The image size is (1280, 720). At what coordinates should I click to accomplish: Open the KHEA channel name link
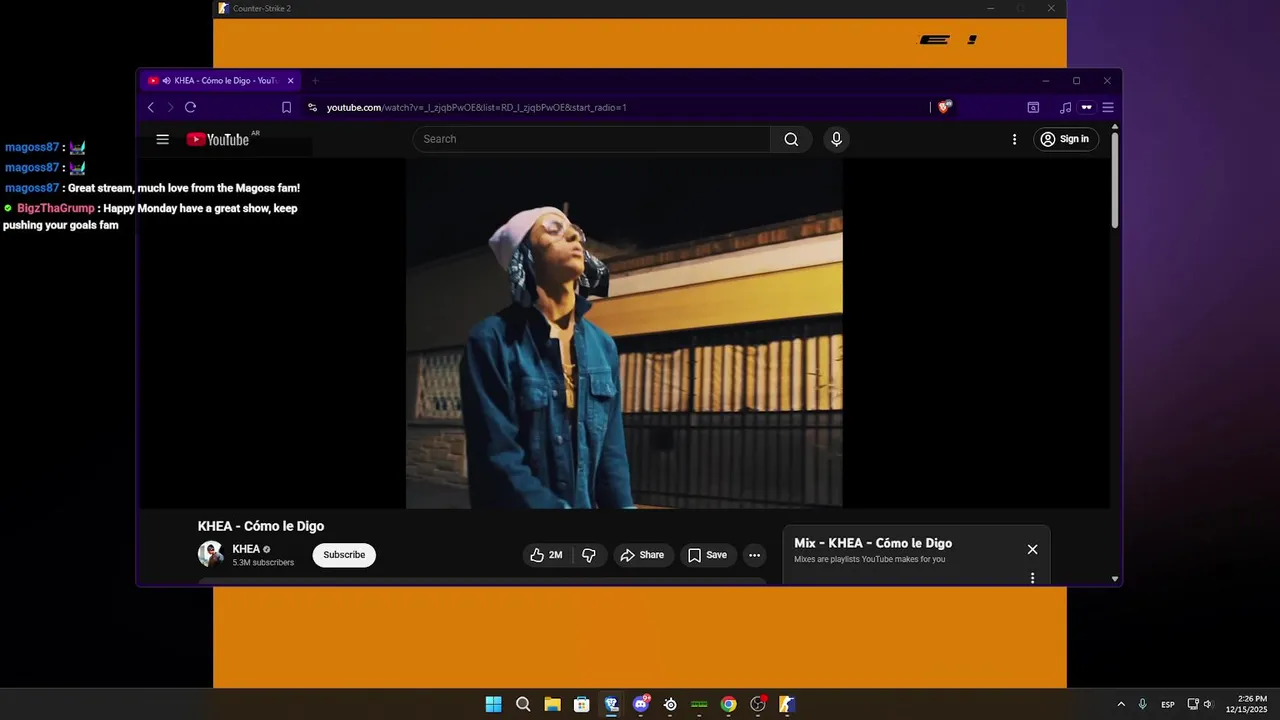246,549
